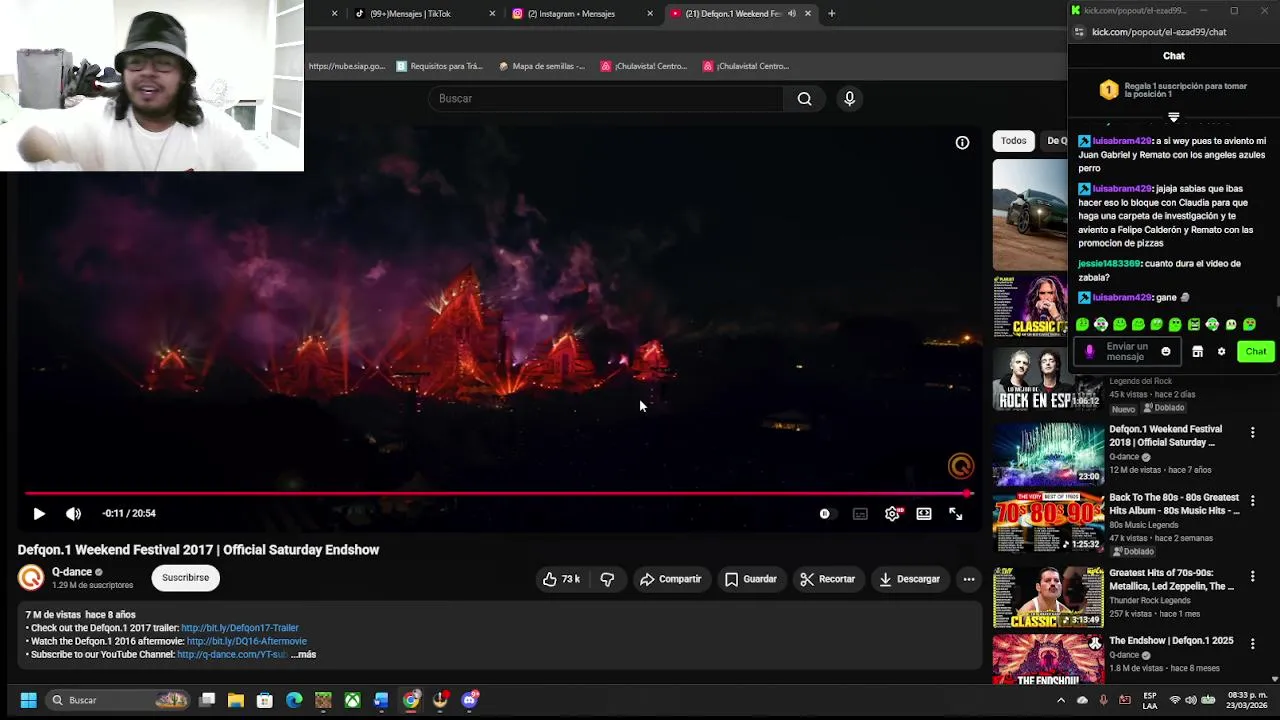
Task: Click Recortar clip button
Action: [827, 579]
